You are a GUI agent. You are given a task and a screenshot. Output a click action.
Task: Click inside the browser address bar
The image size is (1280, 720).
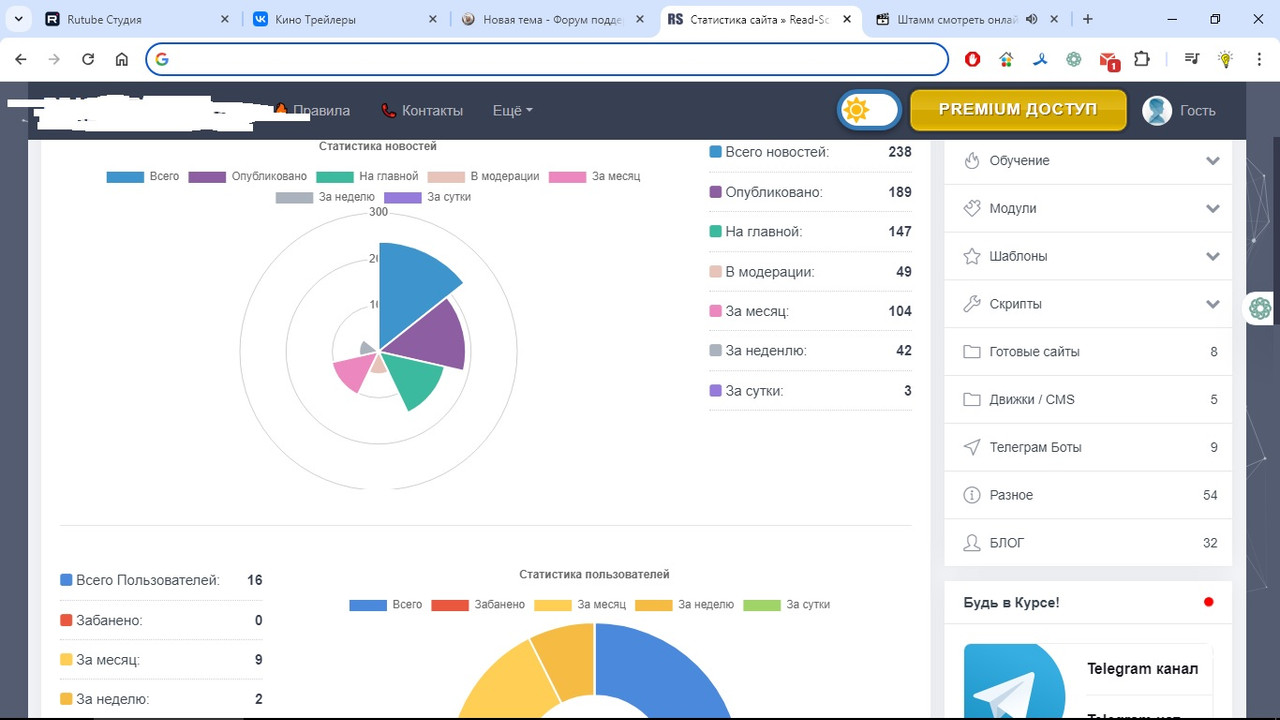pyautogui.click(x=547, y=59)
